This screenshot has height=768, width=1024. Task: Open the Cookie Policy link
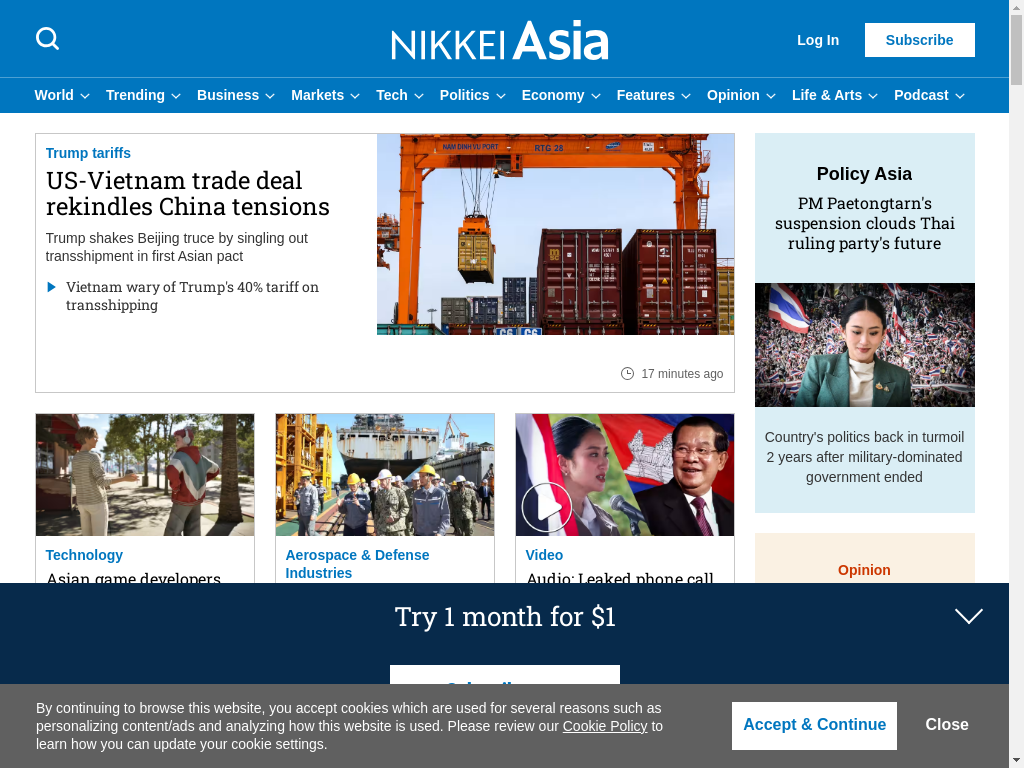[605, 726]
